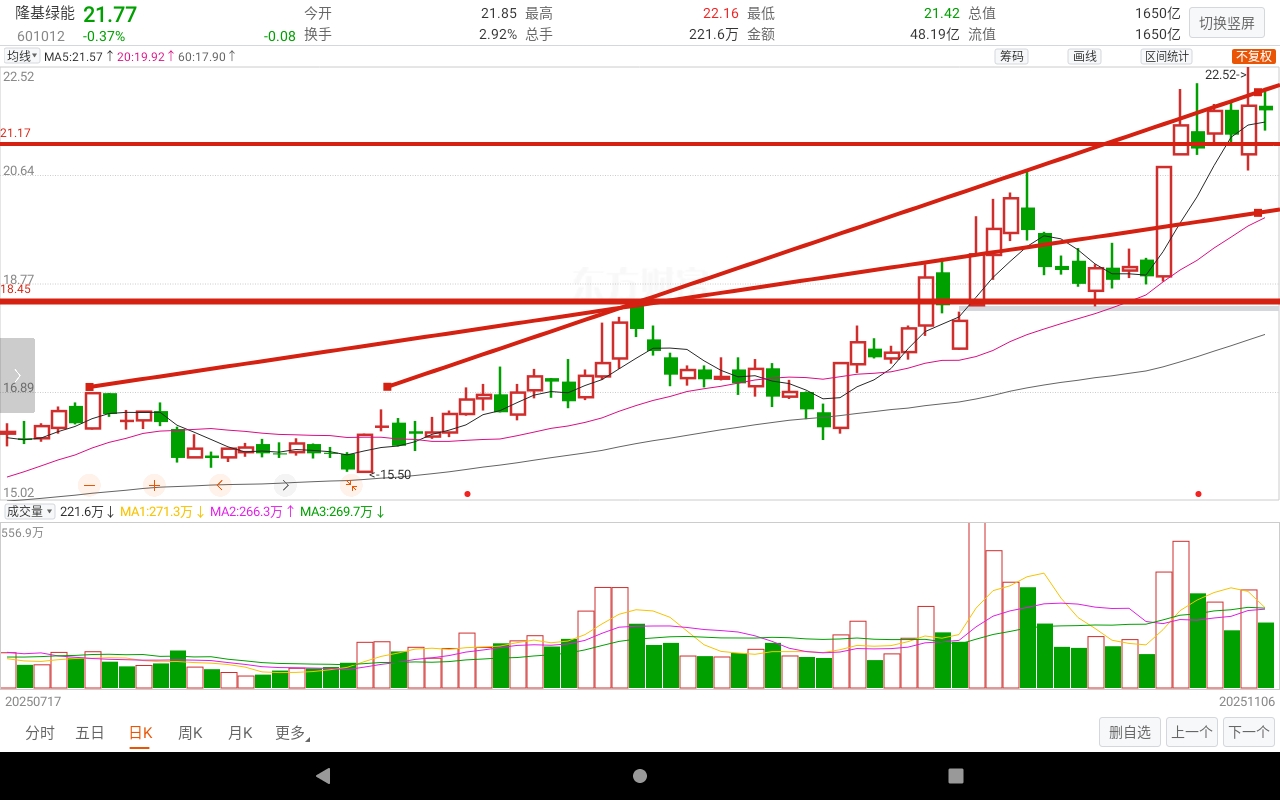This screenshot has height=800, width=1280.
Task: Switch to 分时 chart tab
Action: point(40,733)
